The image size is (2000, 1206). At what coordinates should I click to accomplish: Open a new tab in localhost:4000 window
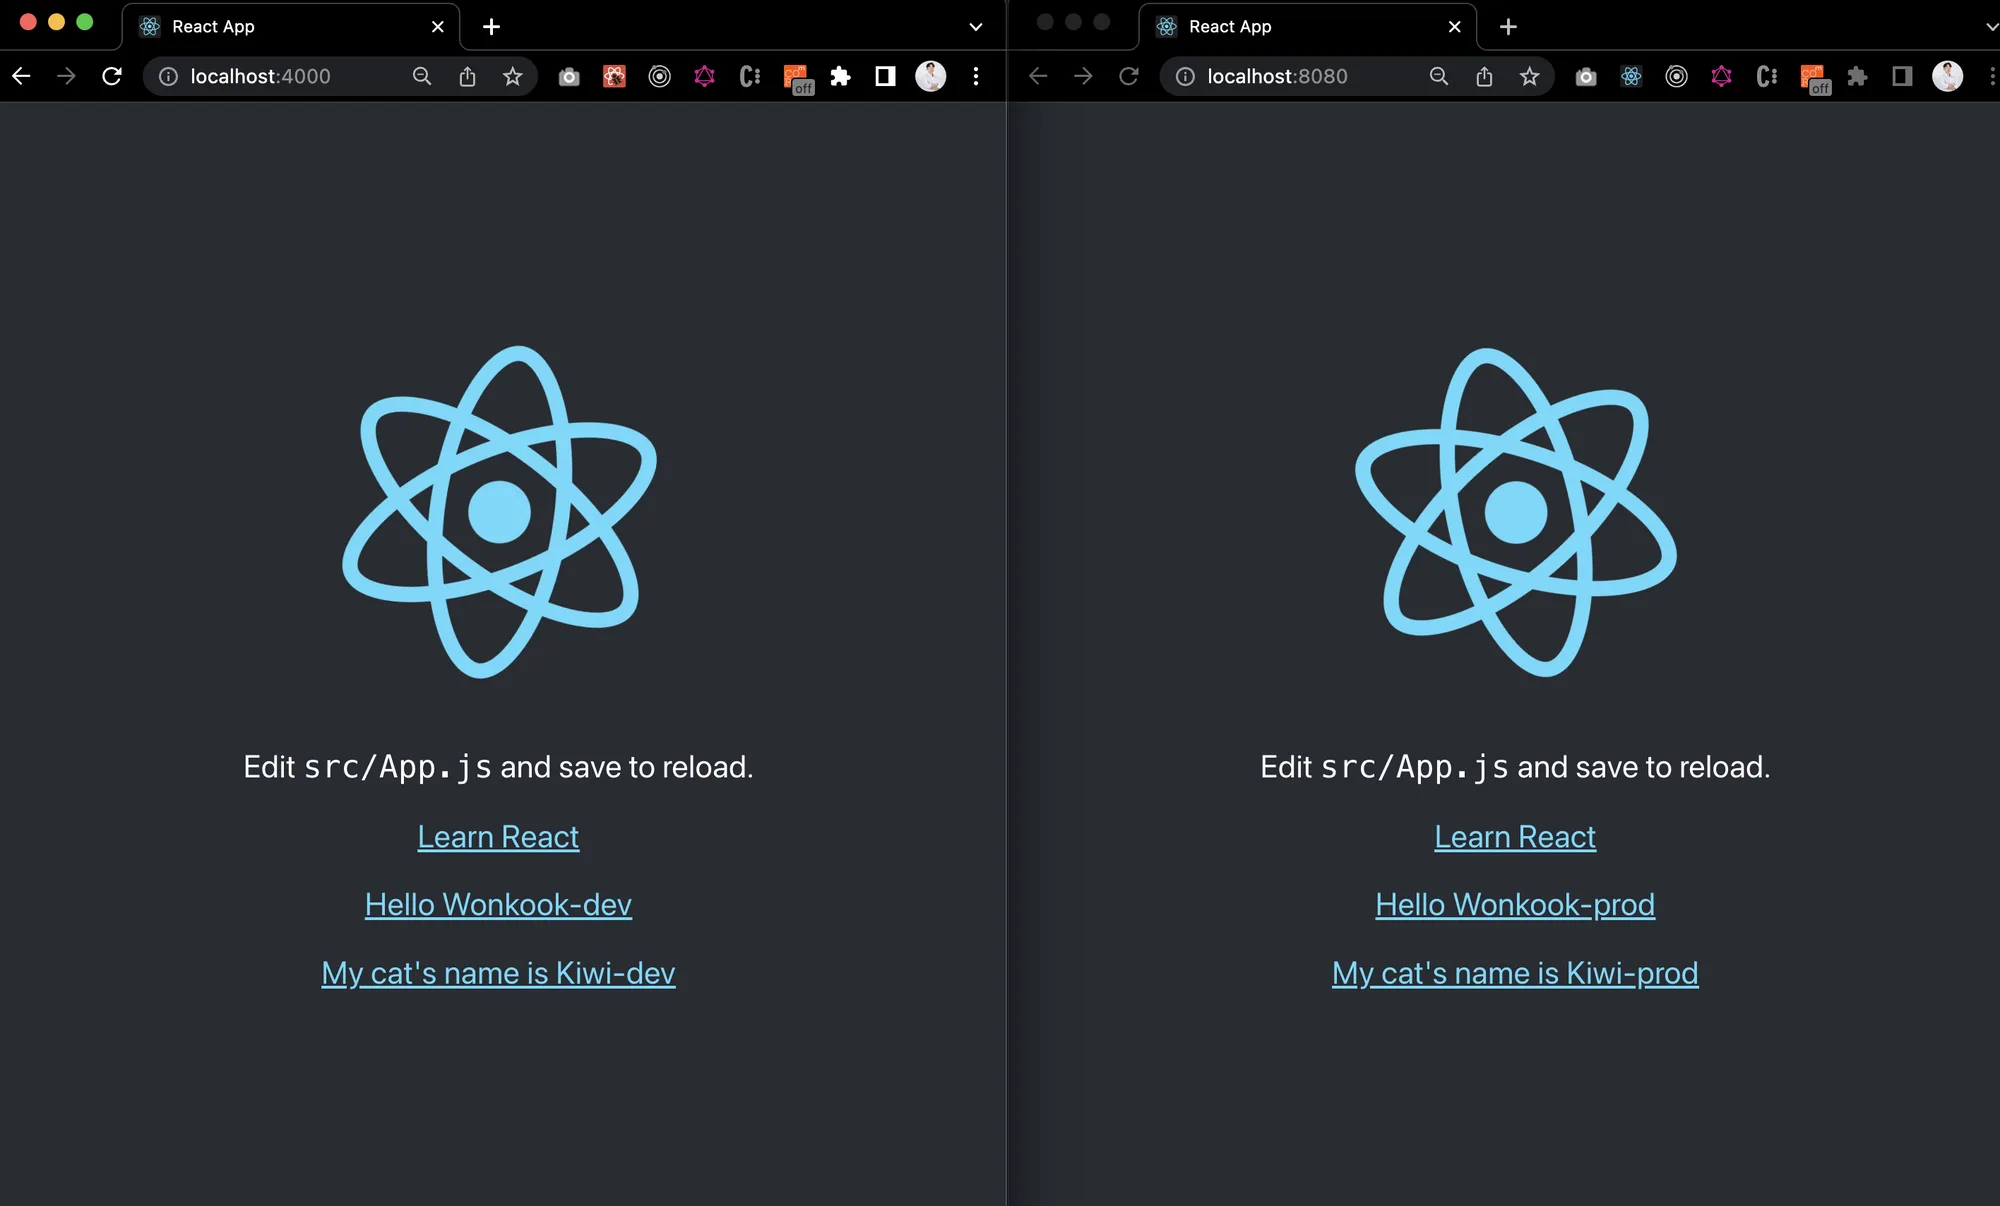[491, 27]
